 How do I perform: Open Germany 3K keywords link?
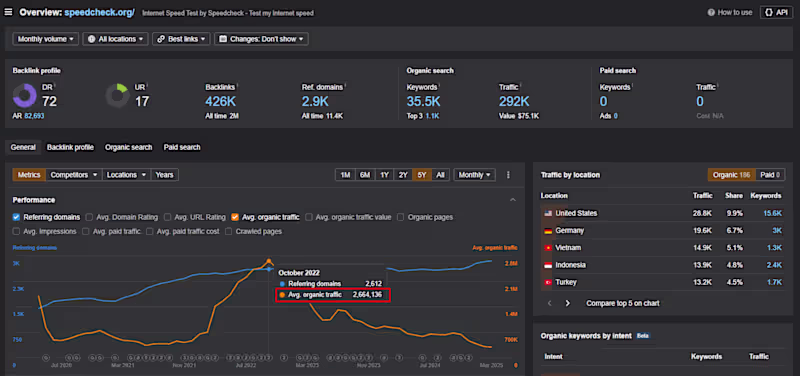point(777,231)
